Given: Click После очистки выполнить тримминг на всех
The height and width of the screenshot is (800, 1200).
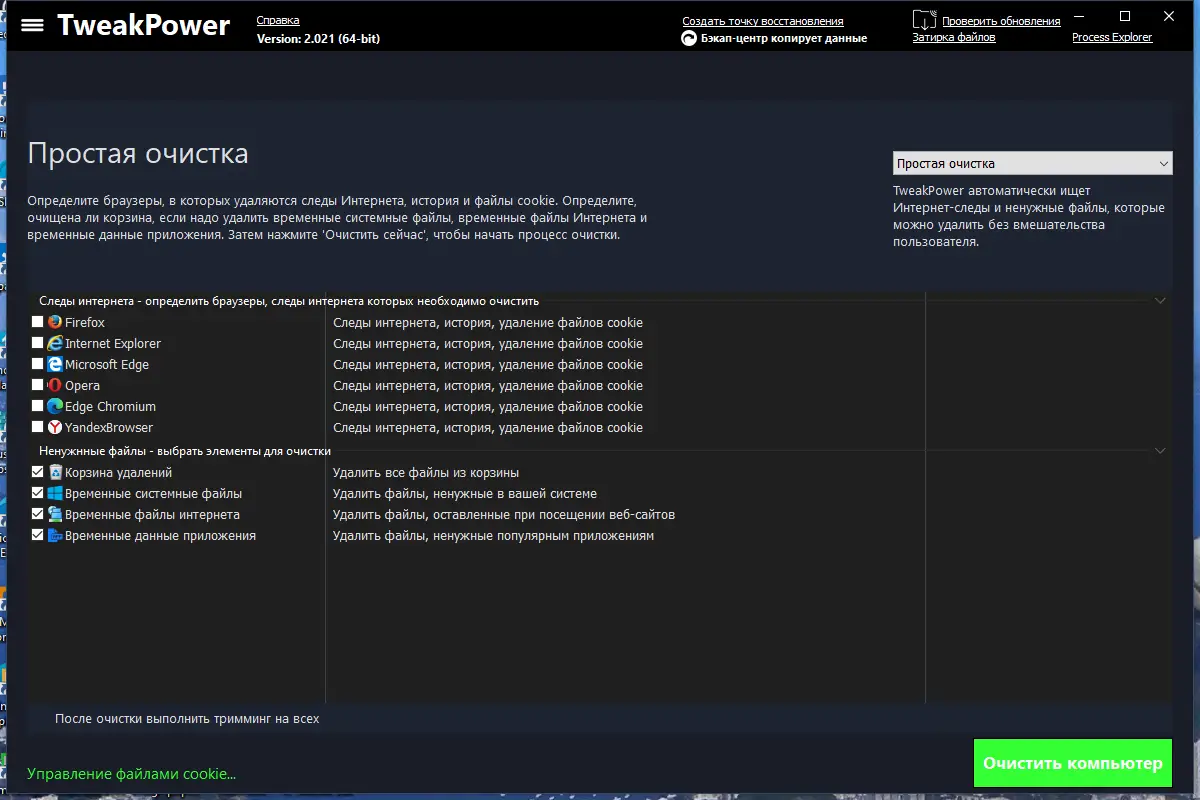Looking at the screenshot, I should (187, 718).
